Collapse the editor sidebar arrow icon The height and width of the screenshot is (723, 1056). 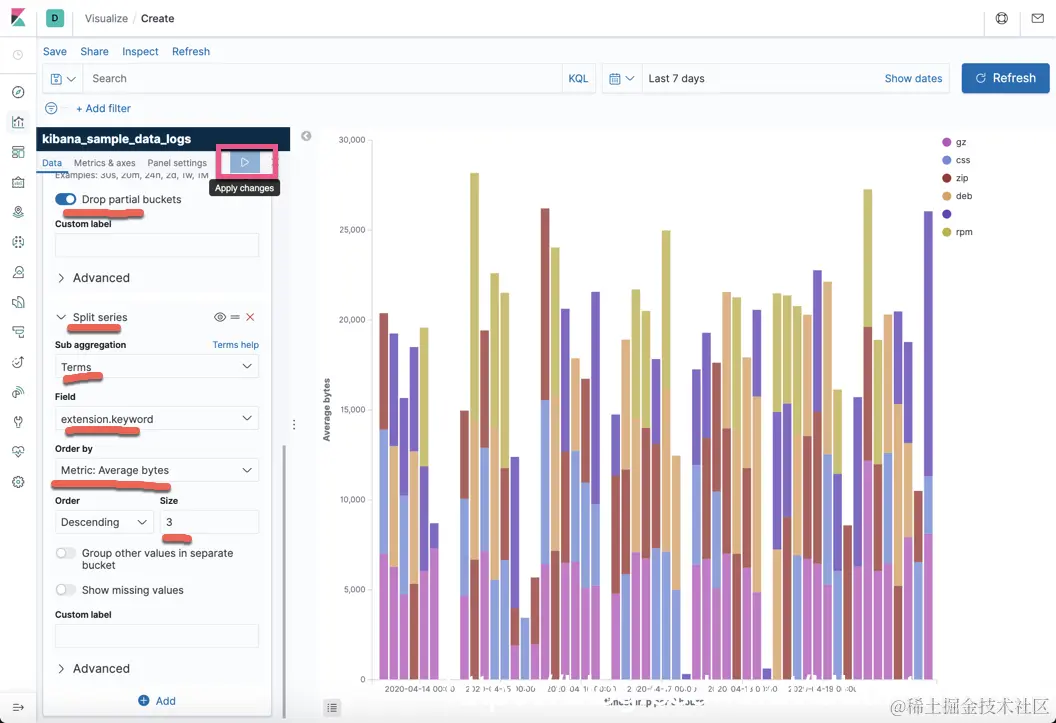(x=306, y=136)
